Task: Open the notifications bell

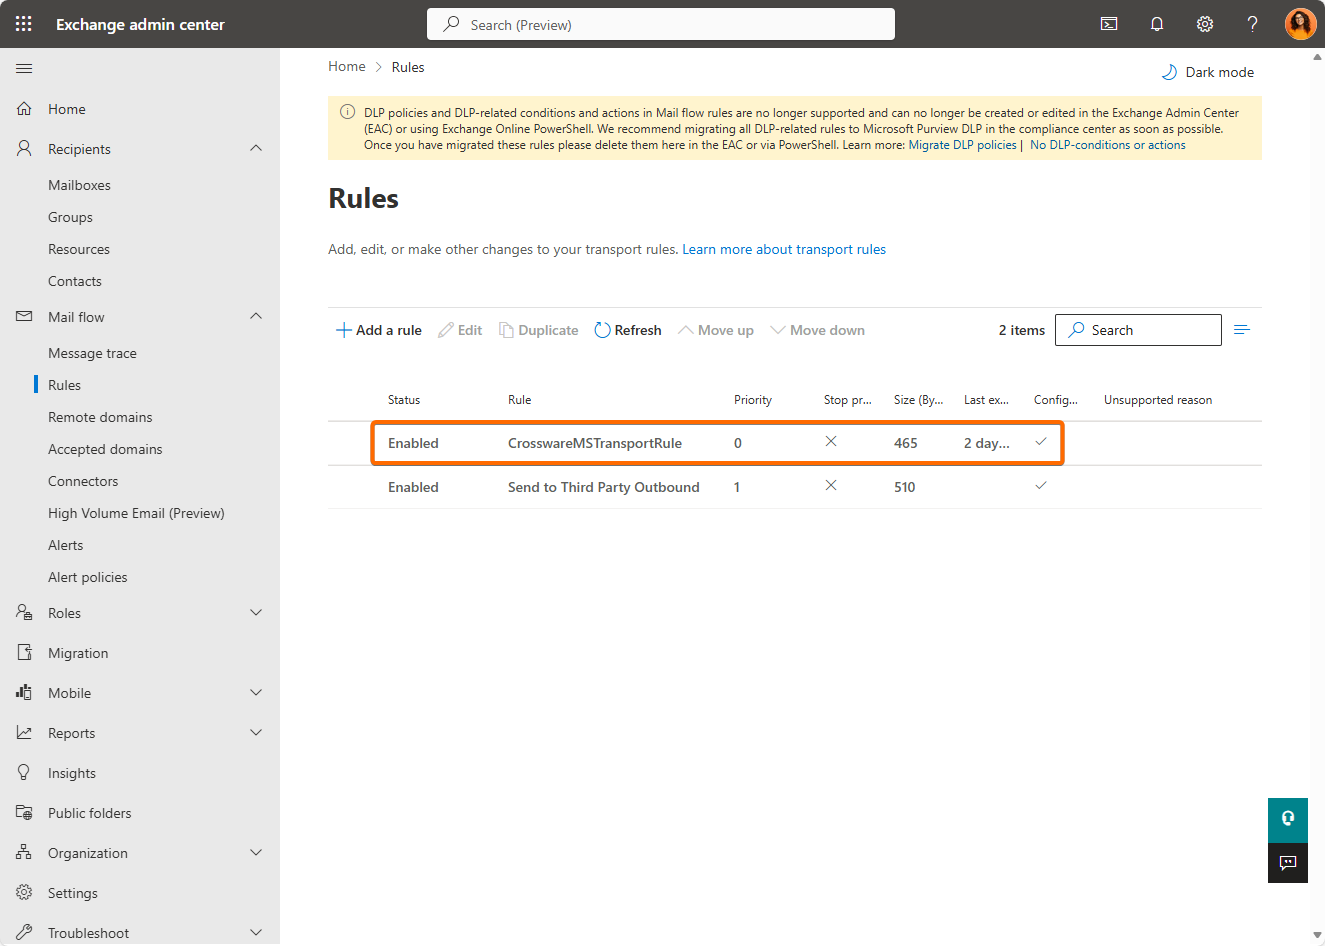Action: tap(1157, 24)
